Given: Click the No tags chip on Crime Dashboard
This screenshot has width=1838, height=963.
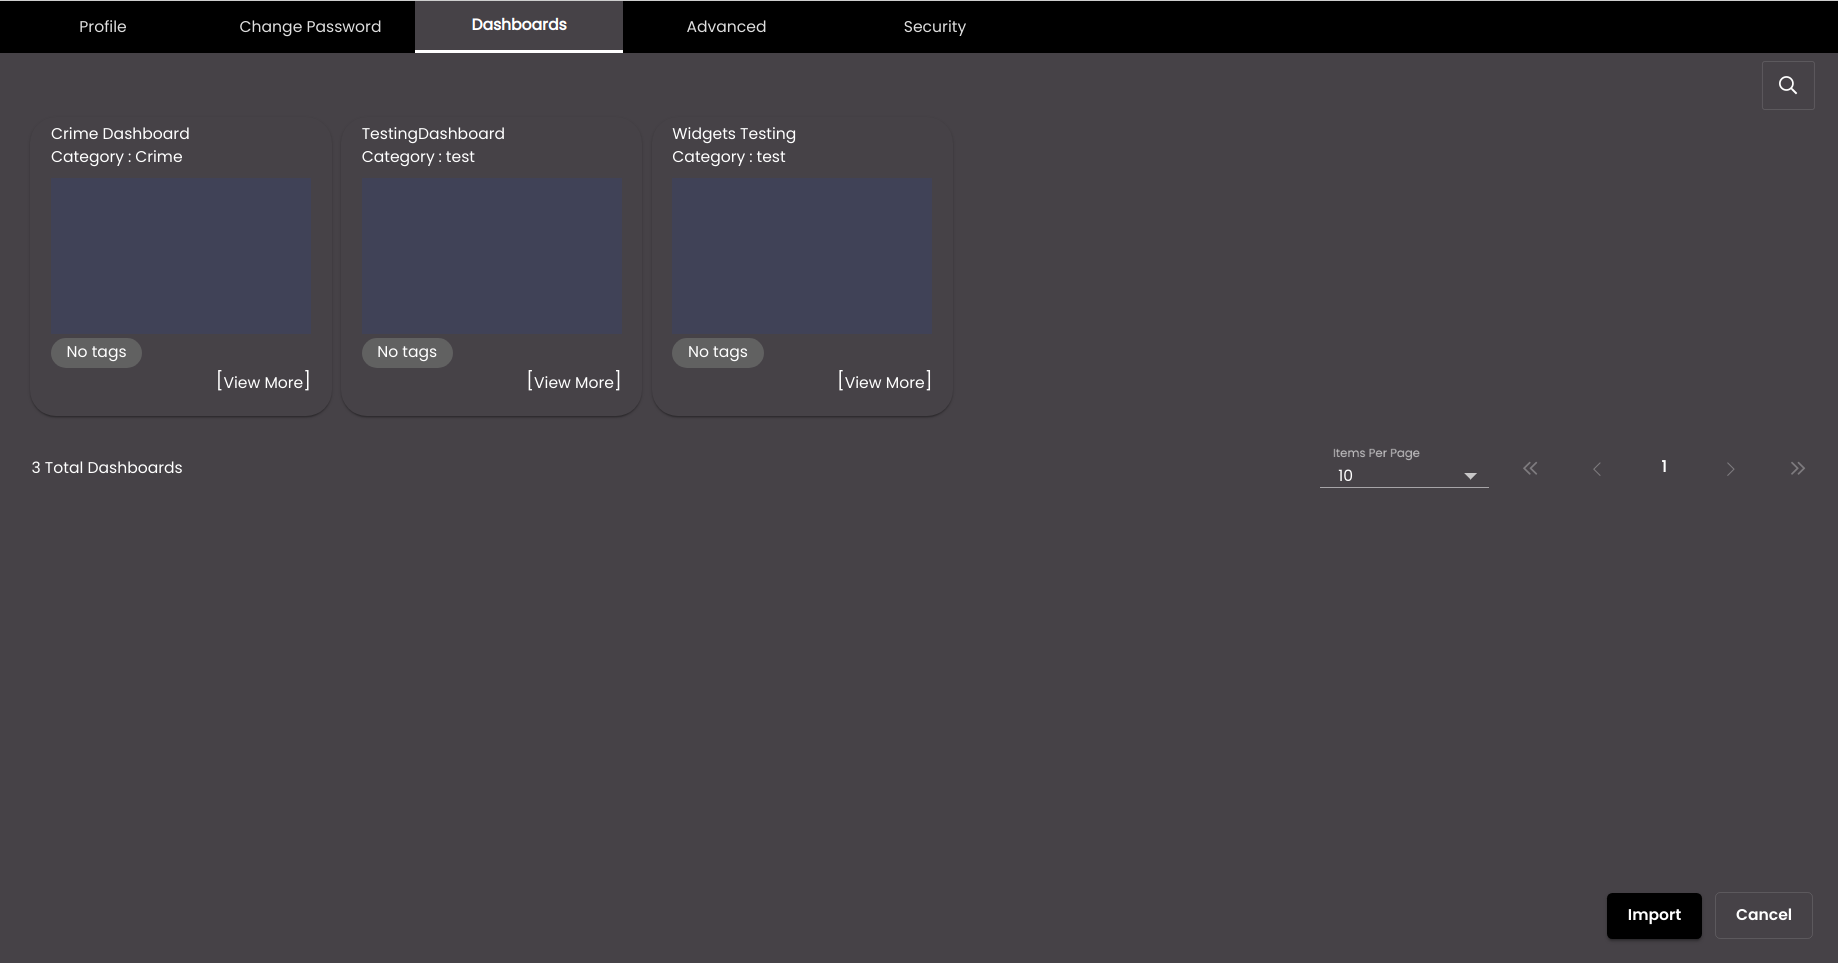Looking at the screenshot, I should 96,352.
